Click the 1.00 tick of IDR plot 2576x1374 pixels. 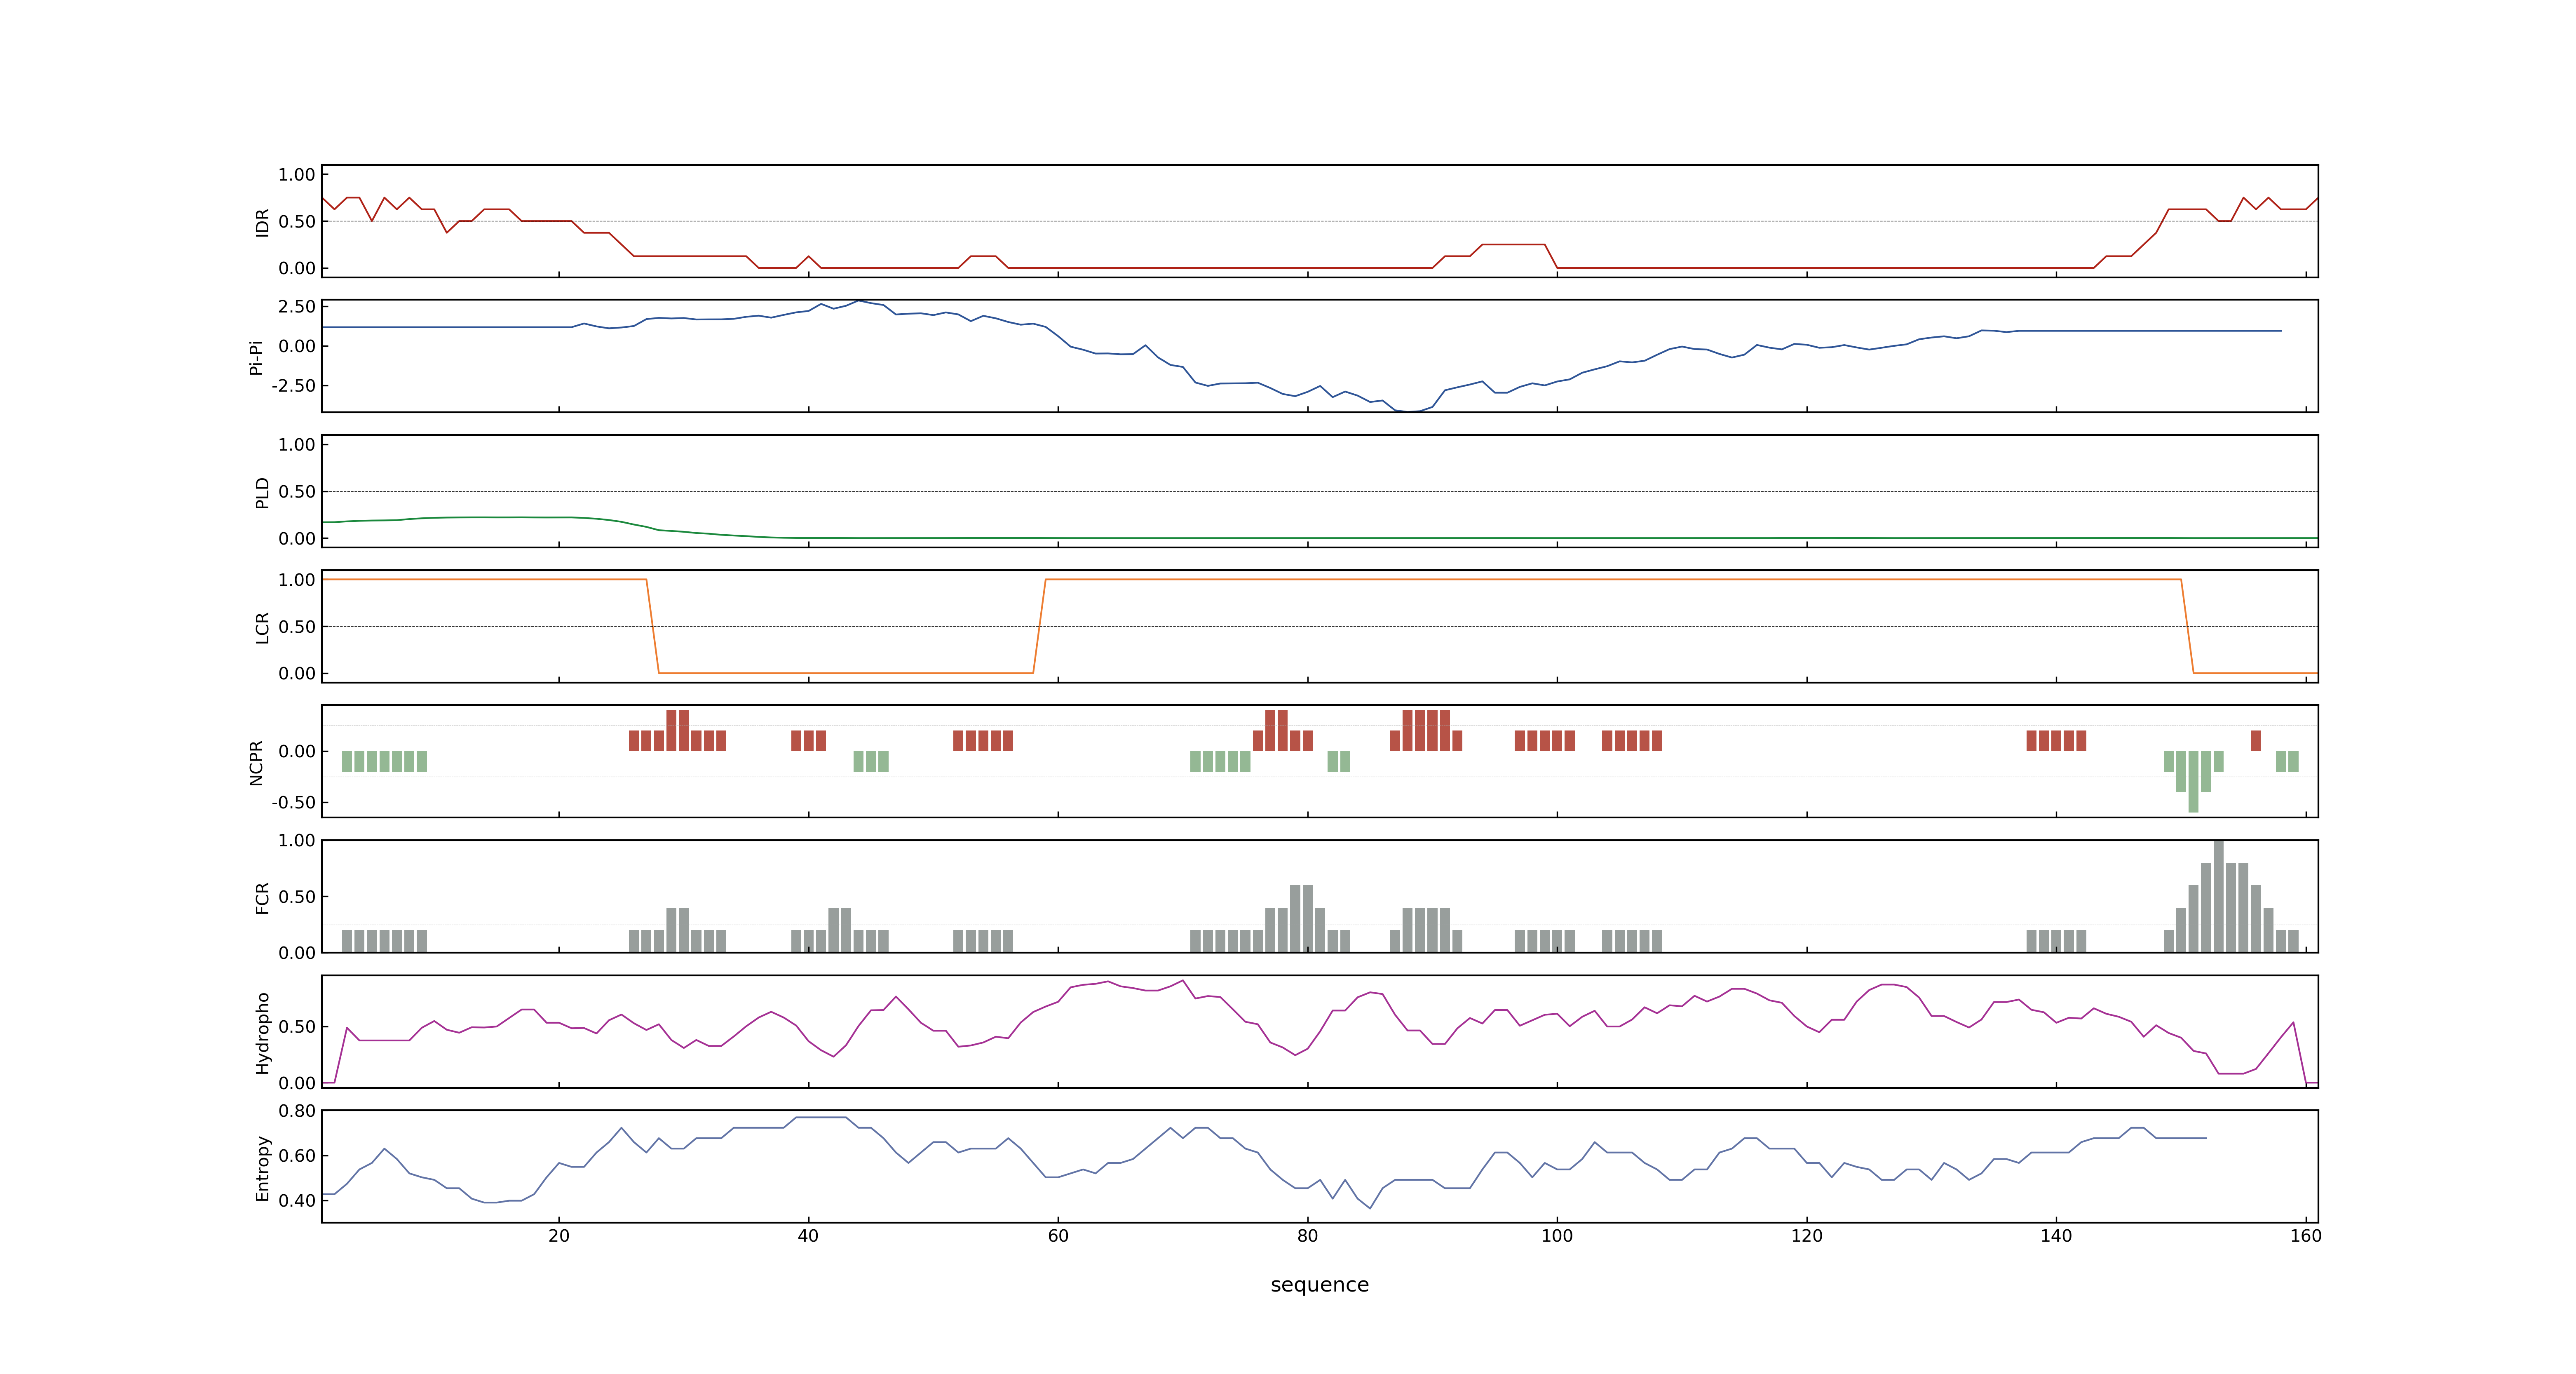pyautogui.click(x=297, y=175)
